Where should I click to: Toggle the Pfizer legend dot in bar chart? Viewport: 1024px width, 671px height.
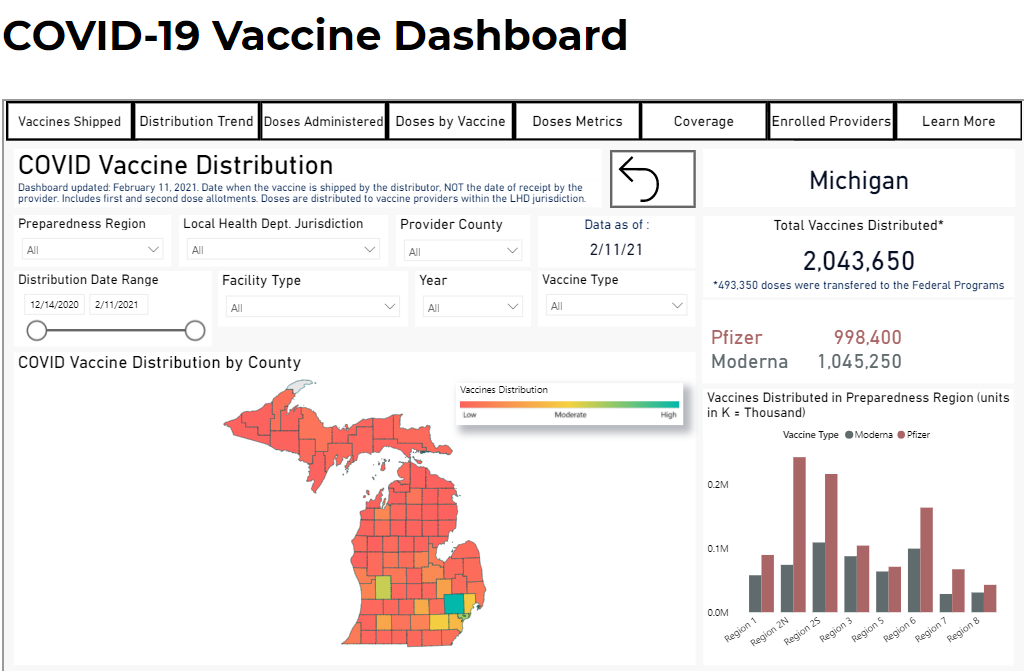click(902, 434)
